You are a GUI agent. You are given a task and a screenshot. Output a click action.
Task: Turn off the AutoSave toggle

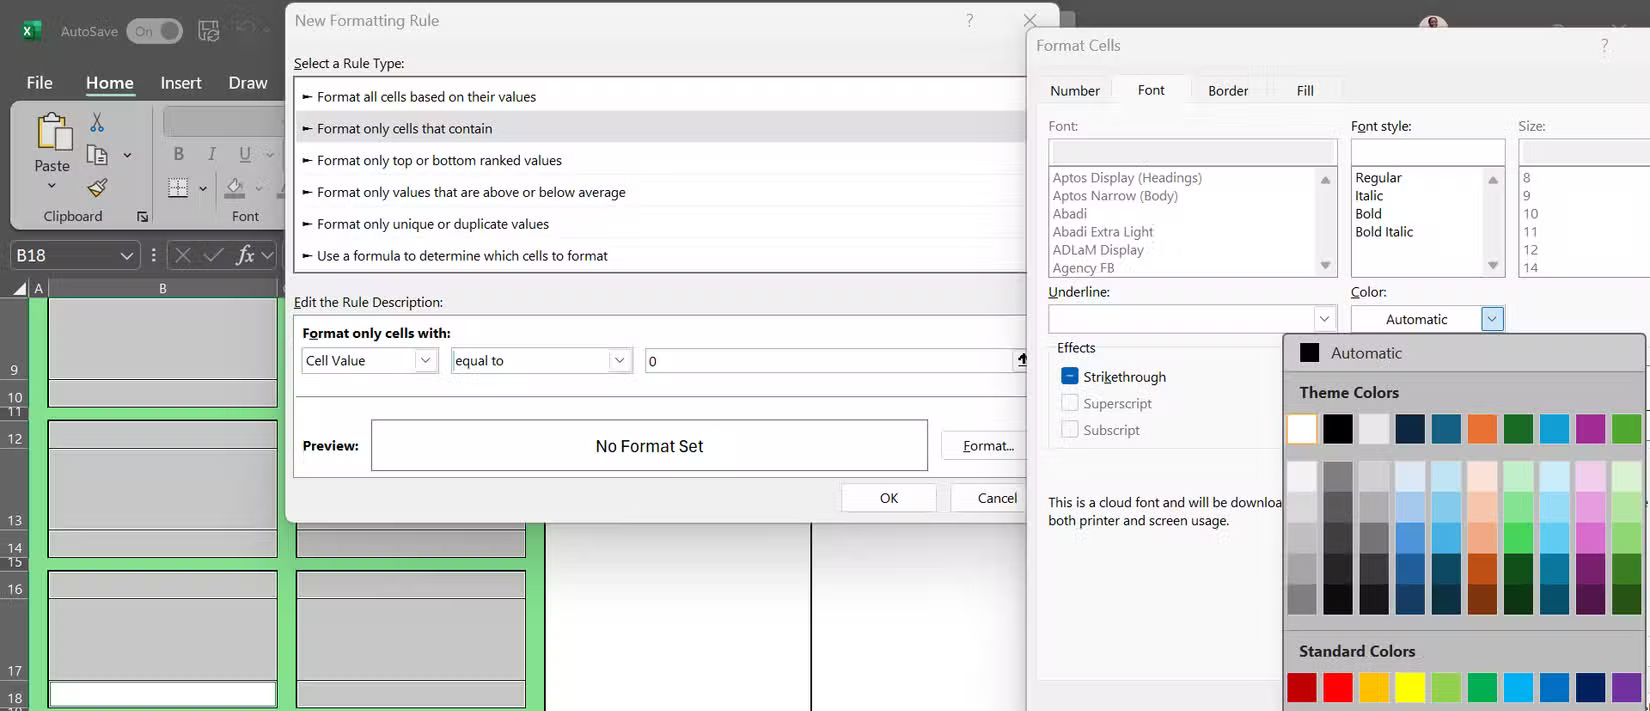[155, 32]
